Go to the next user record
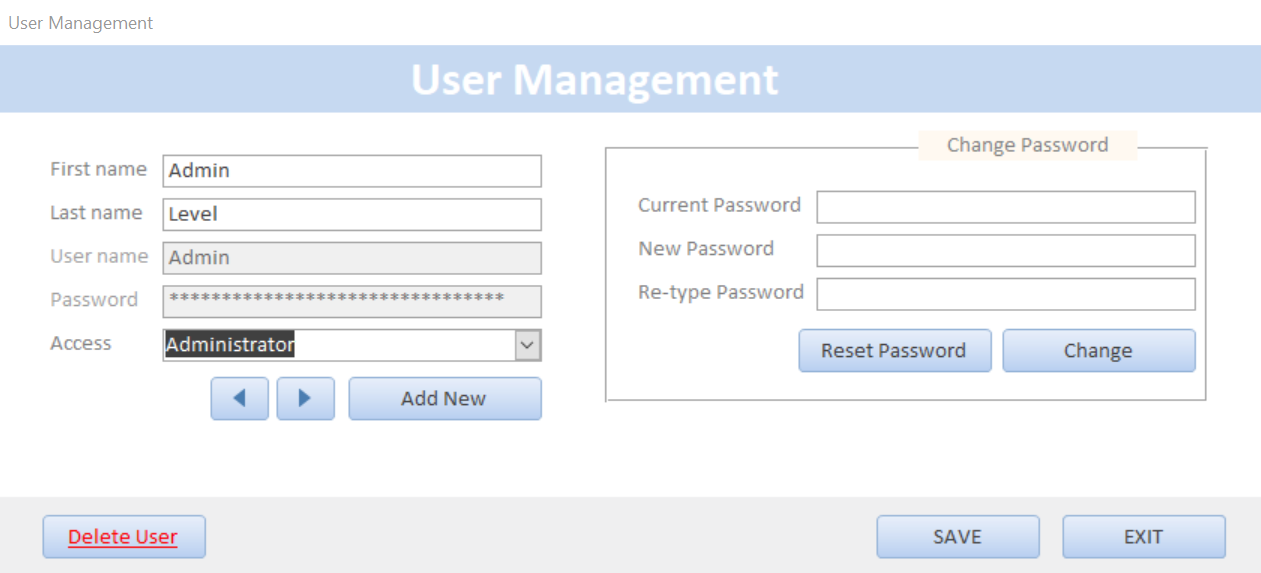The height and width of the screenshot is (573, 1261). pos(305,398)
